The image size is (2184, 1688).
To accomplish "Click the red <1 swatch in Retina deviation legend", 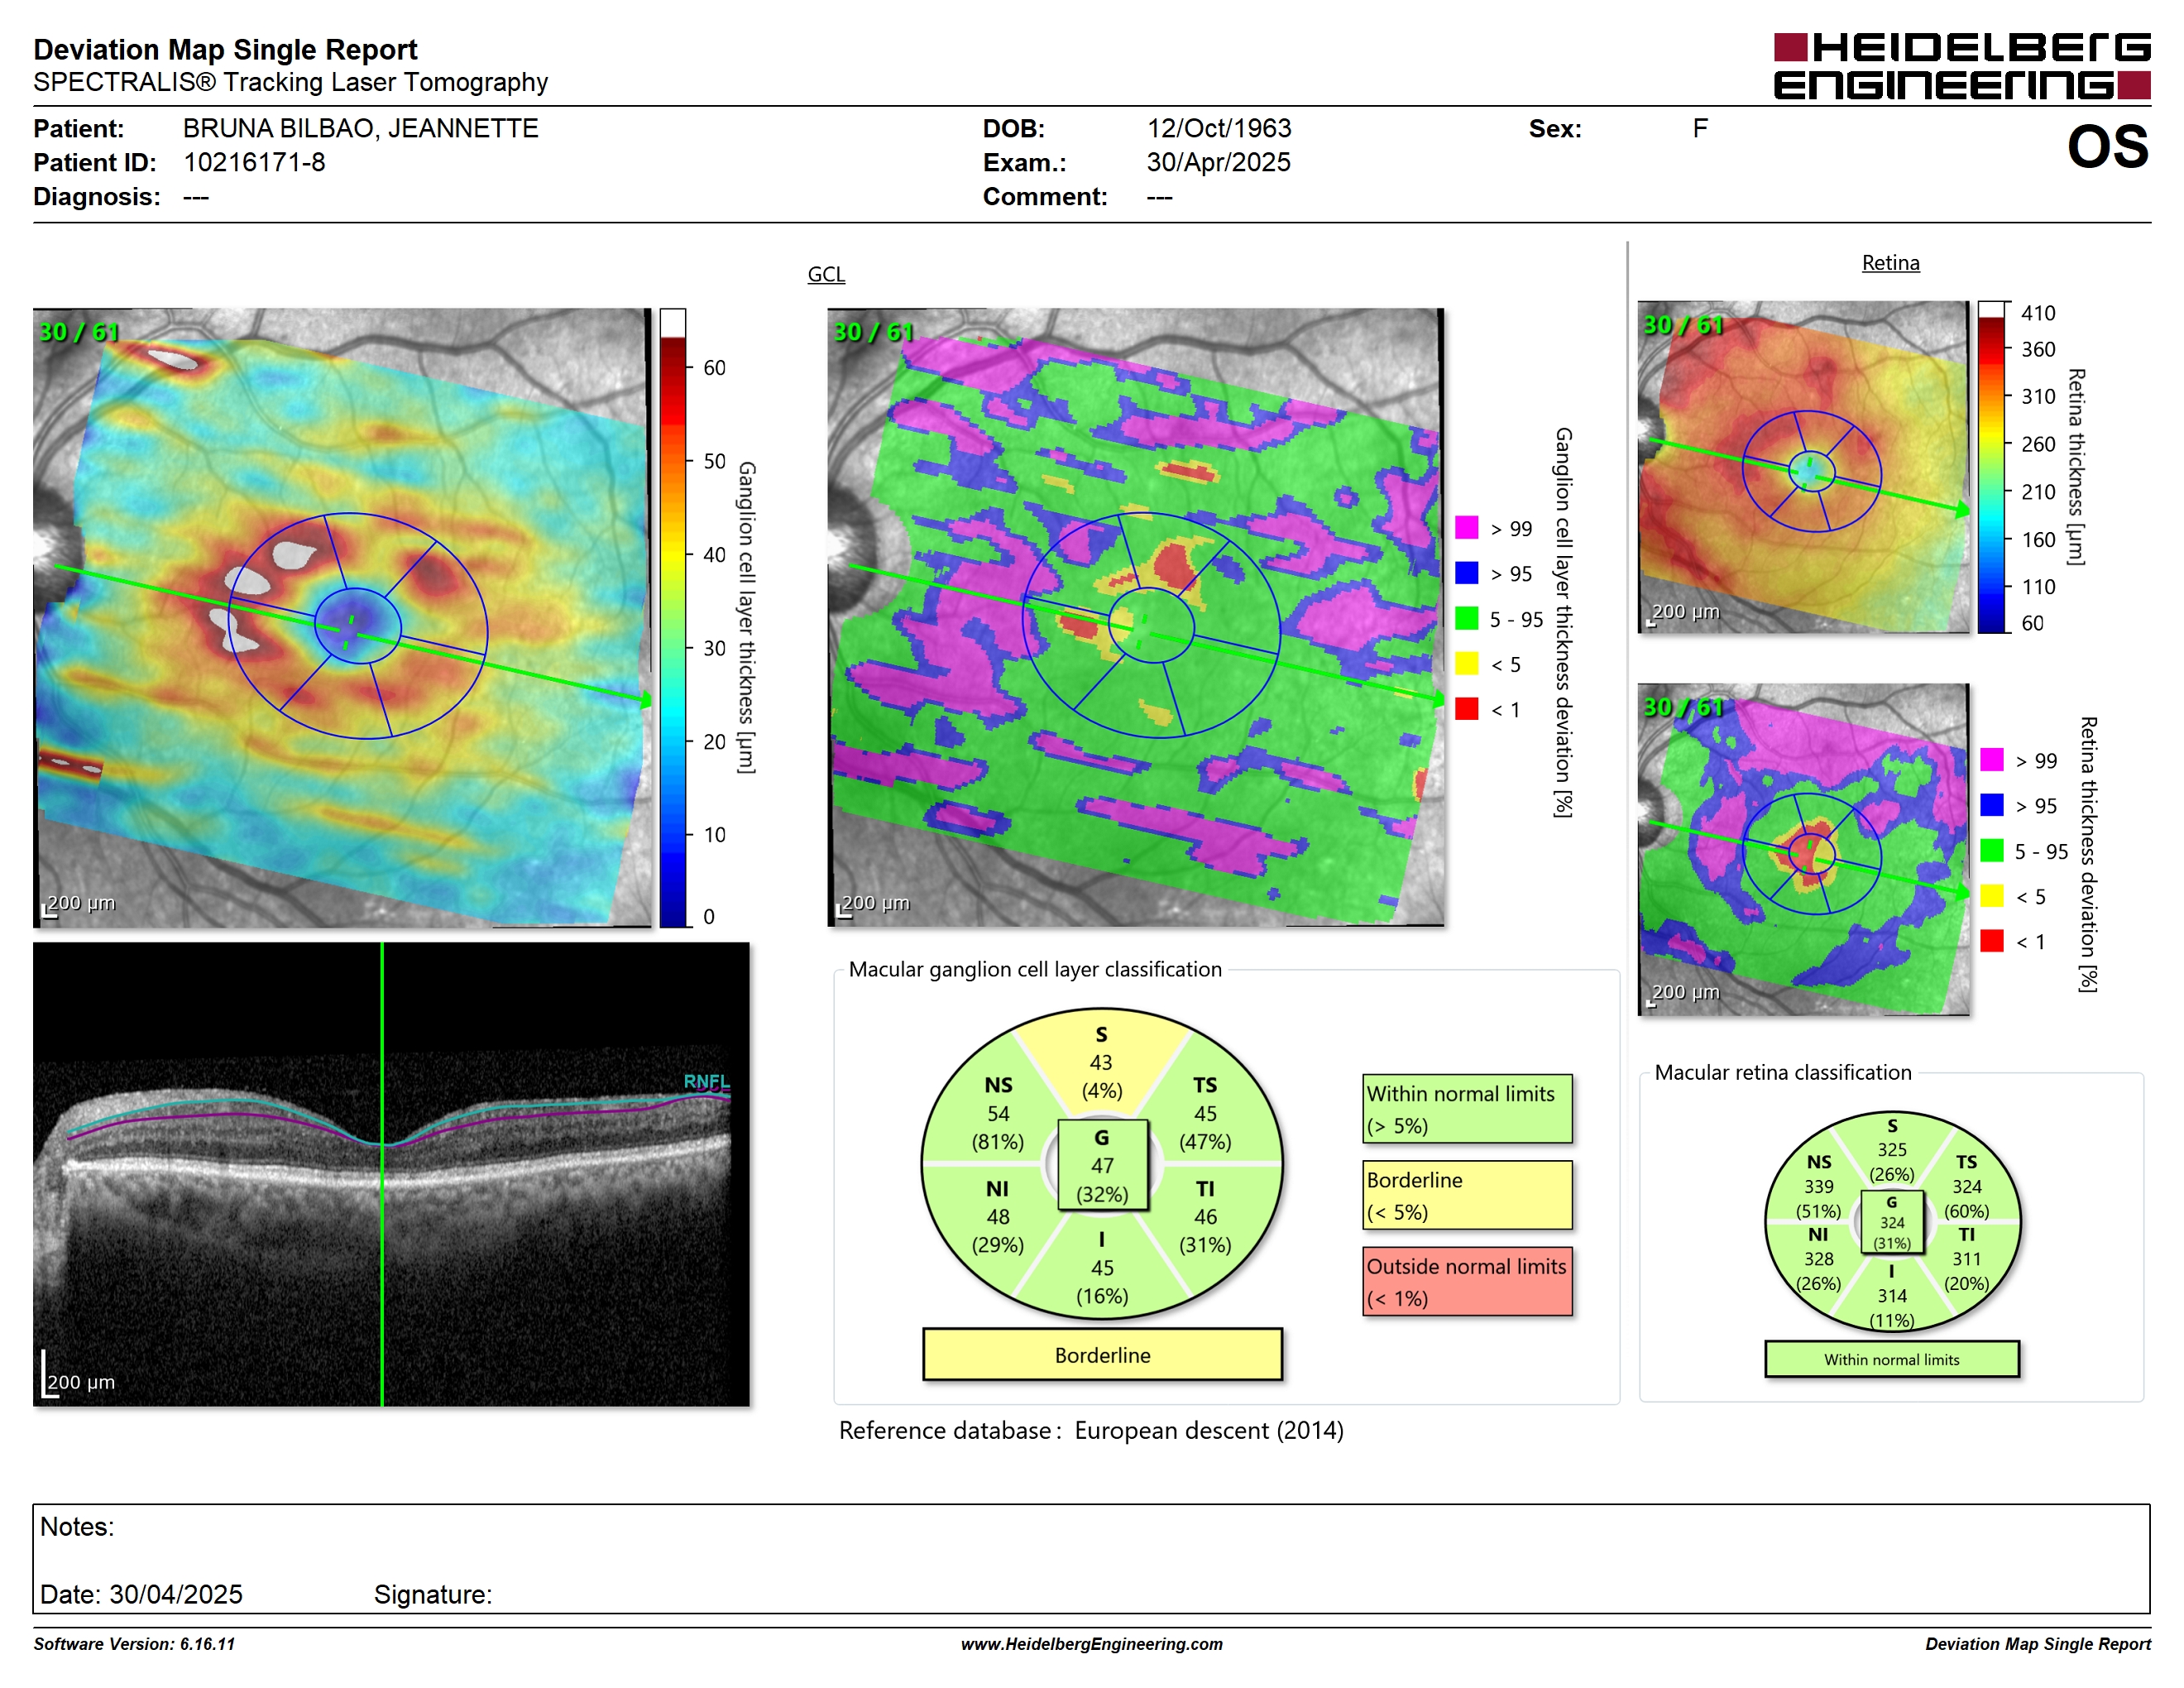I will pos(1992,941).
